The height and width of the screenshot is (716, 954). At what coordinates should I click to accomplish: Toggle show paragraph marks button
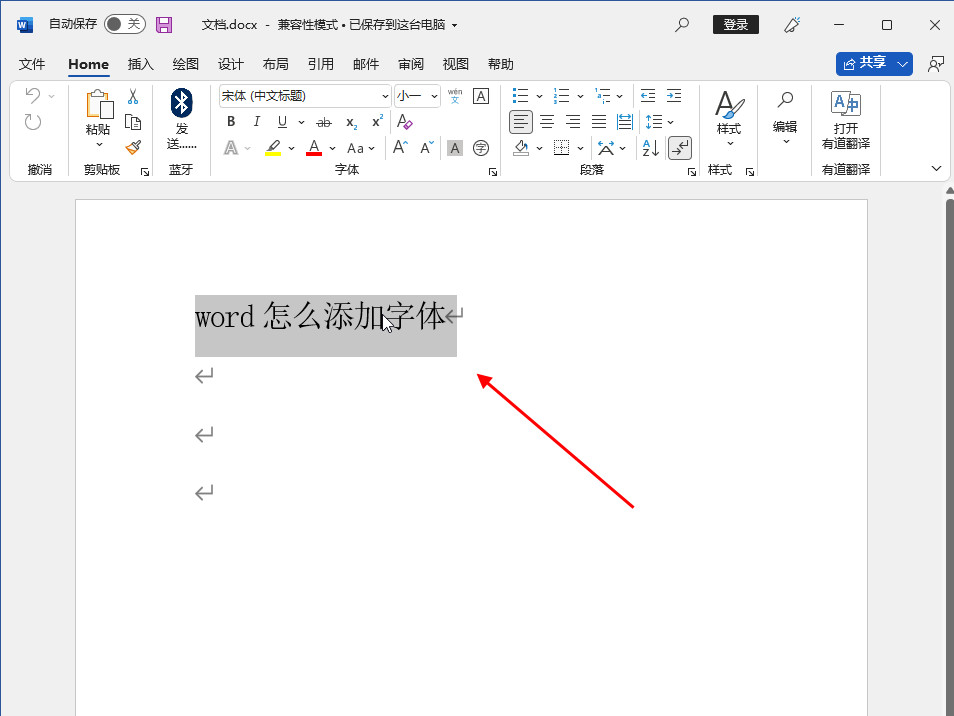[680, 148]
